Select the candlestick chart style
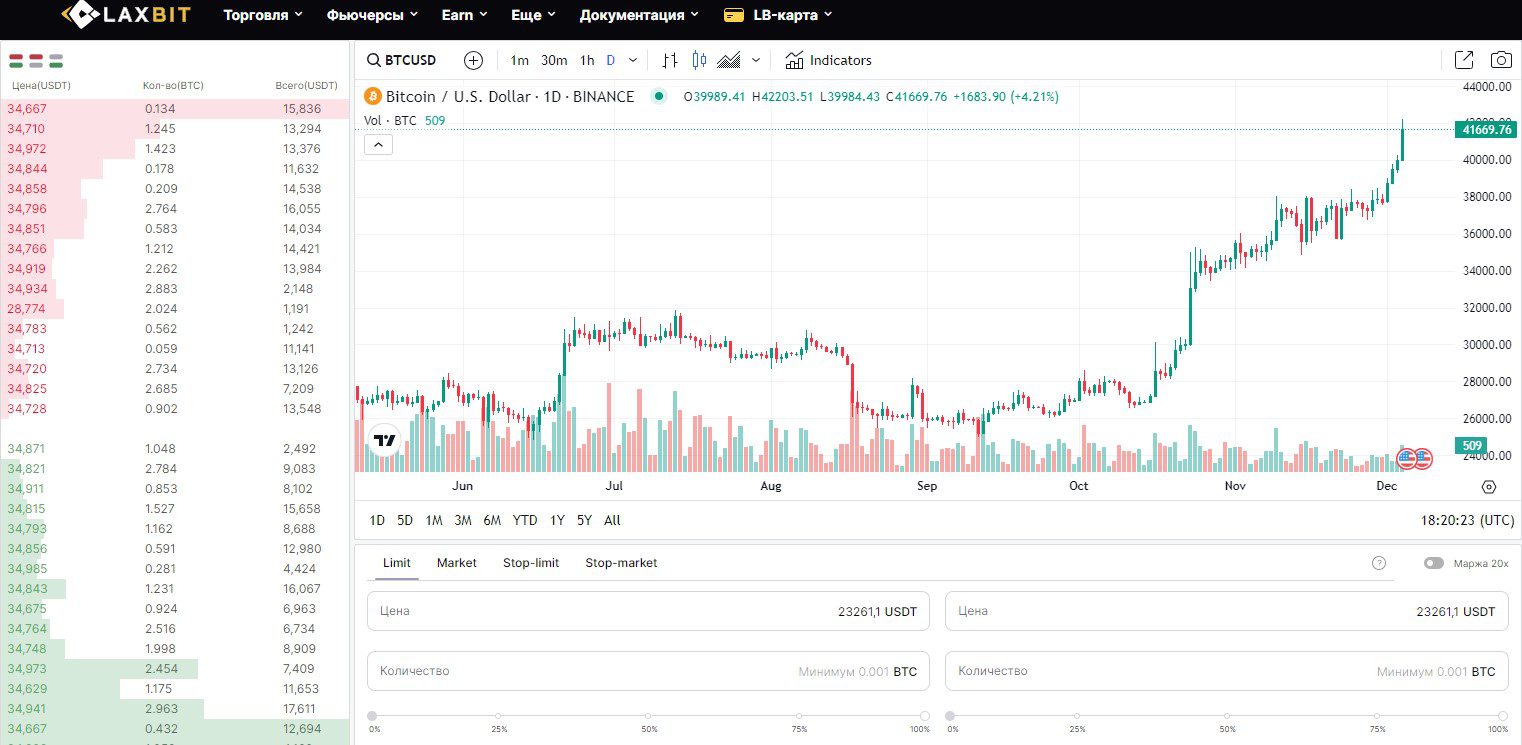1522x745 pixels. [699, 60]
